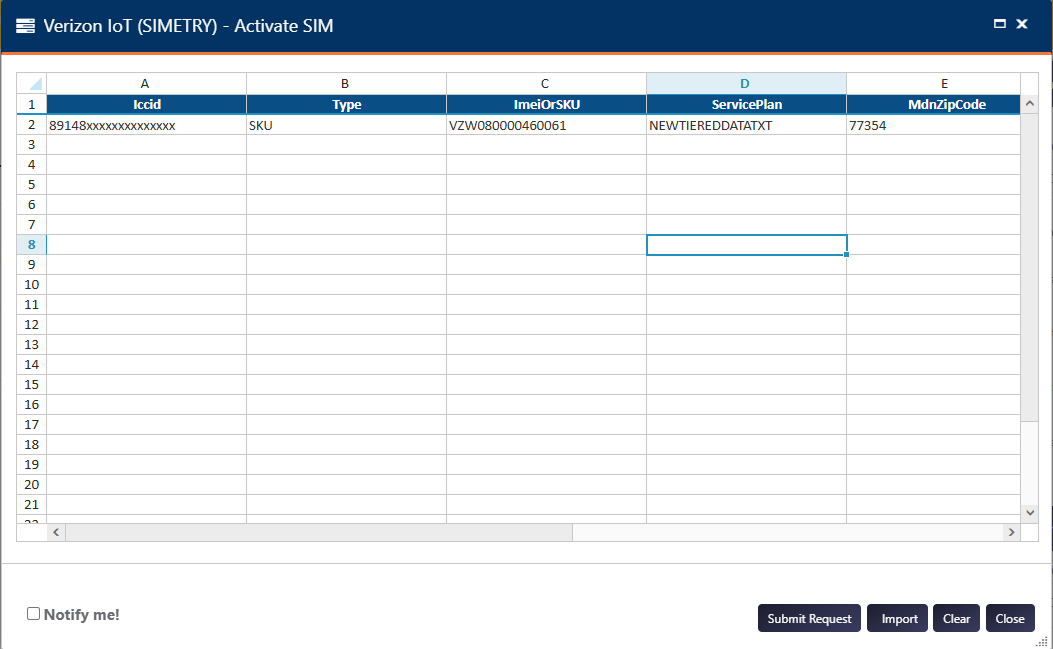This screenshot has height=649, width=1053.
Task: Select column C header
Action: coord(546,83)
